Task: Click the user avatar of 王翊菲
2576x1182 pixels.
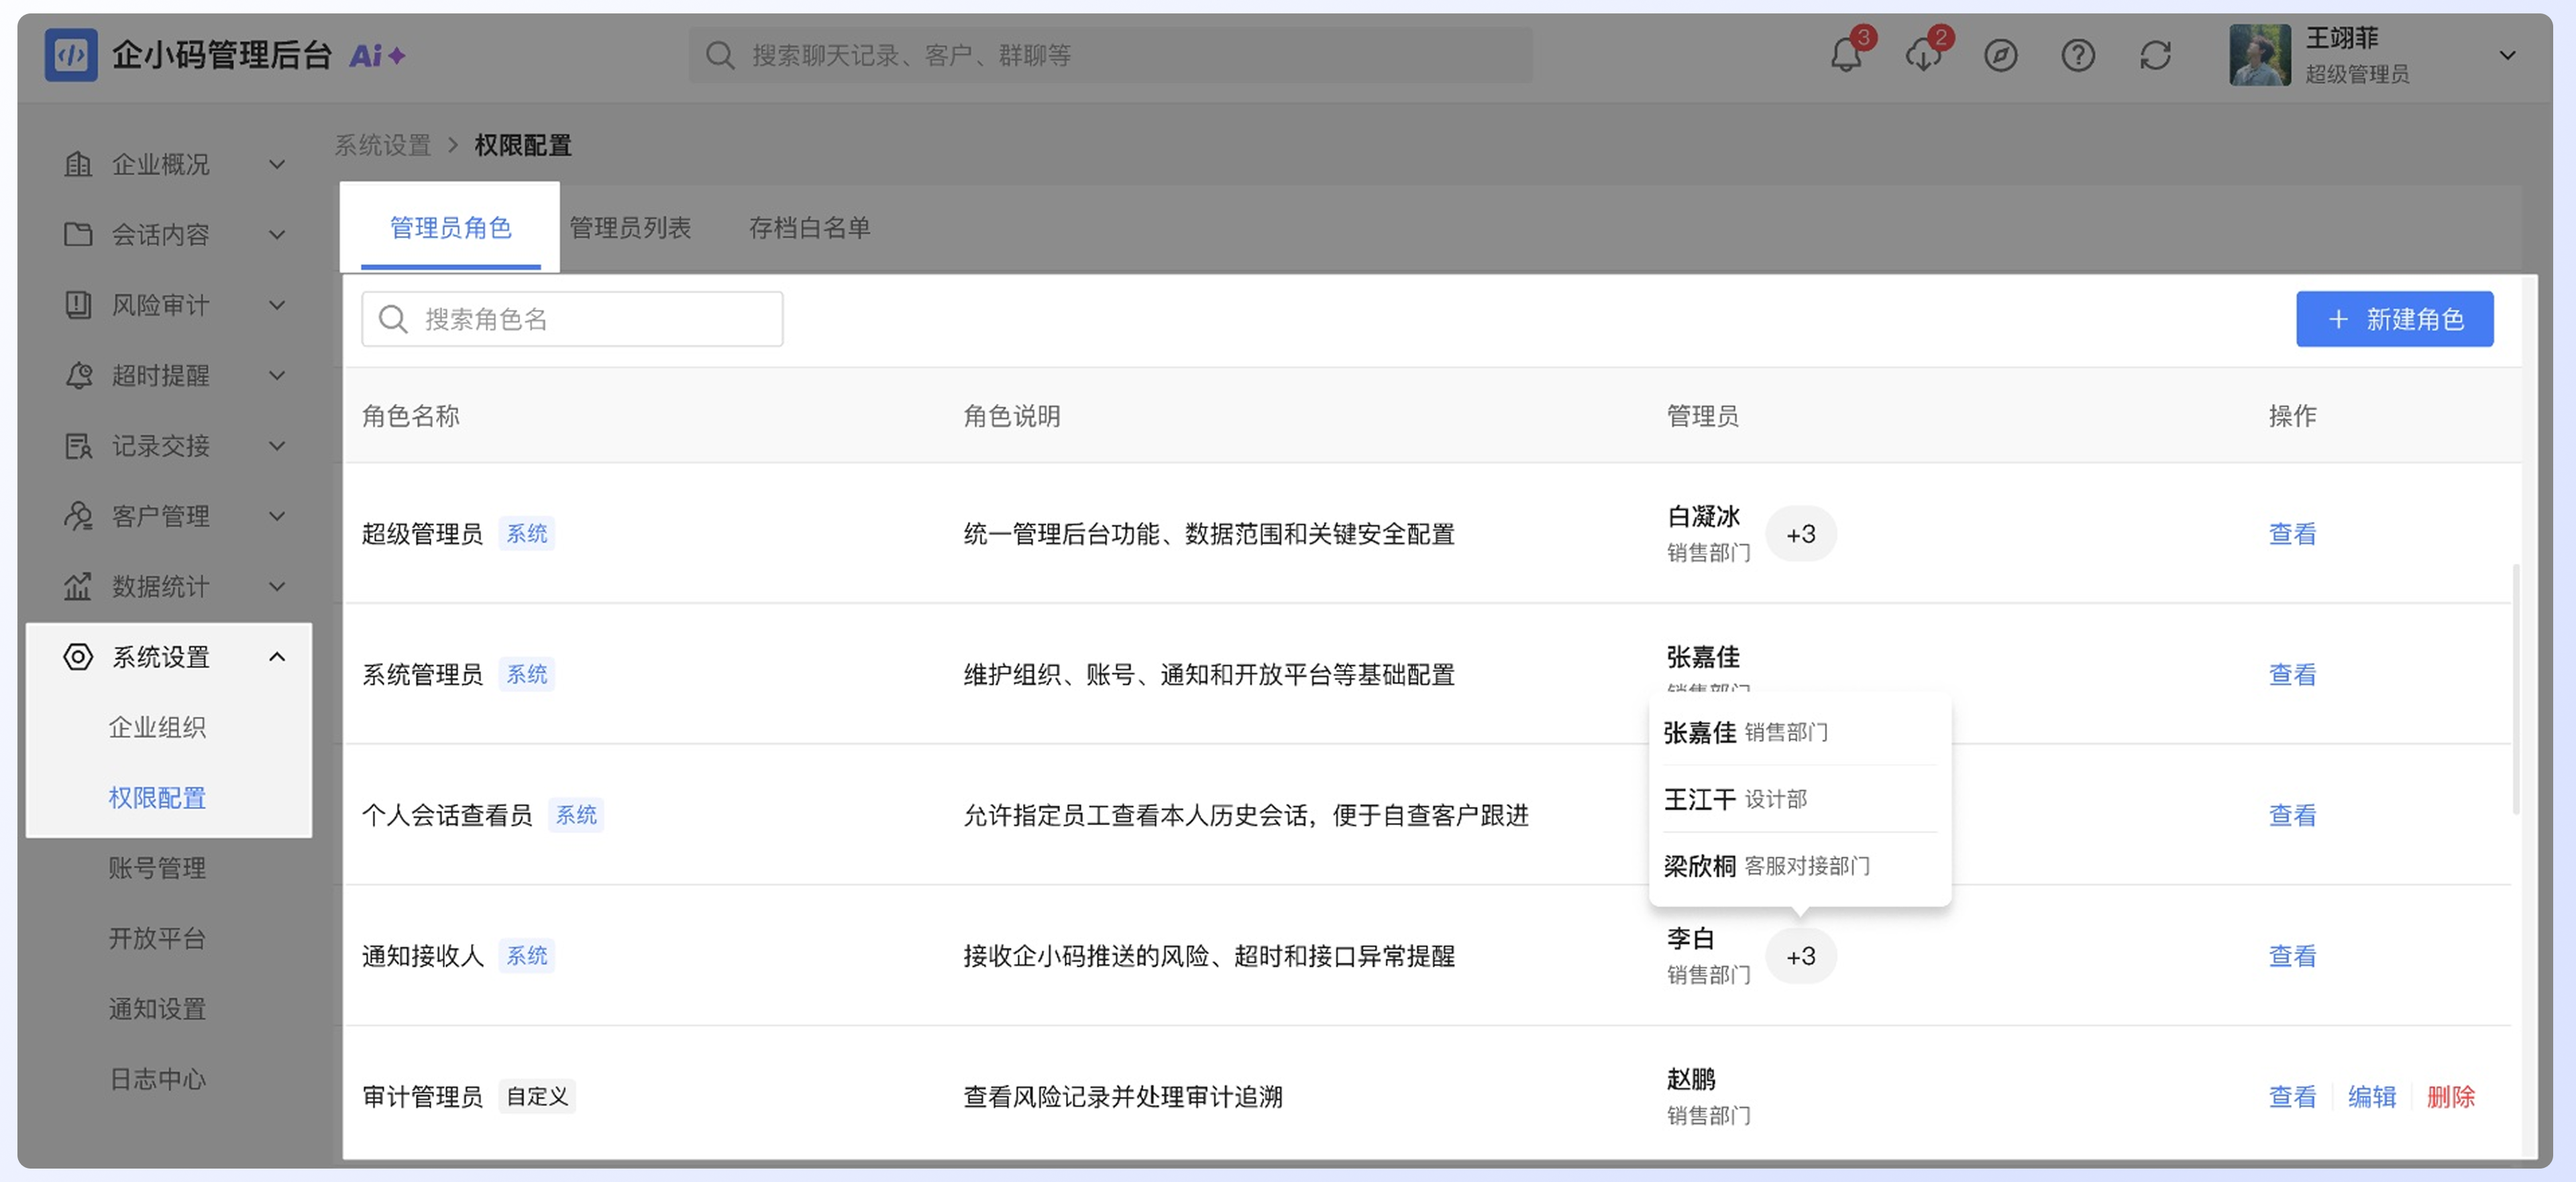Action: (x=2259, y=55)
